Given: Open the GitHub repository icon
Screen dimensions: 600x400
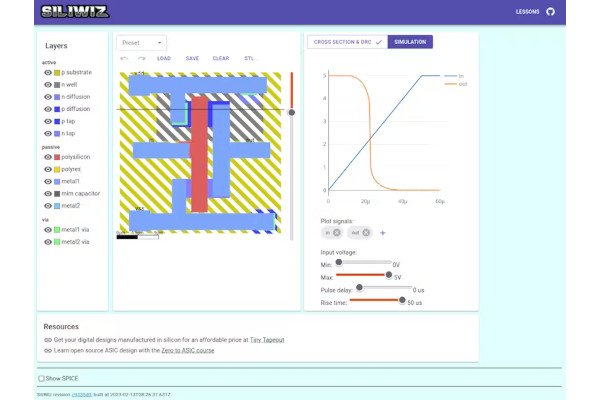Looking at the screenshot, I should 550,12.
